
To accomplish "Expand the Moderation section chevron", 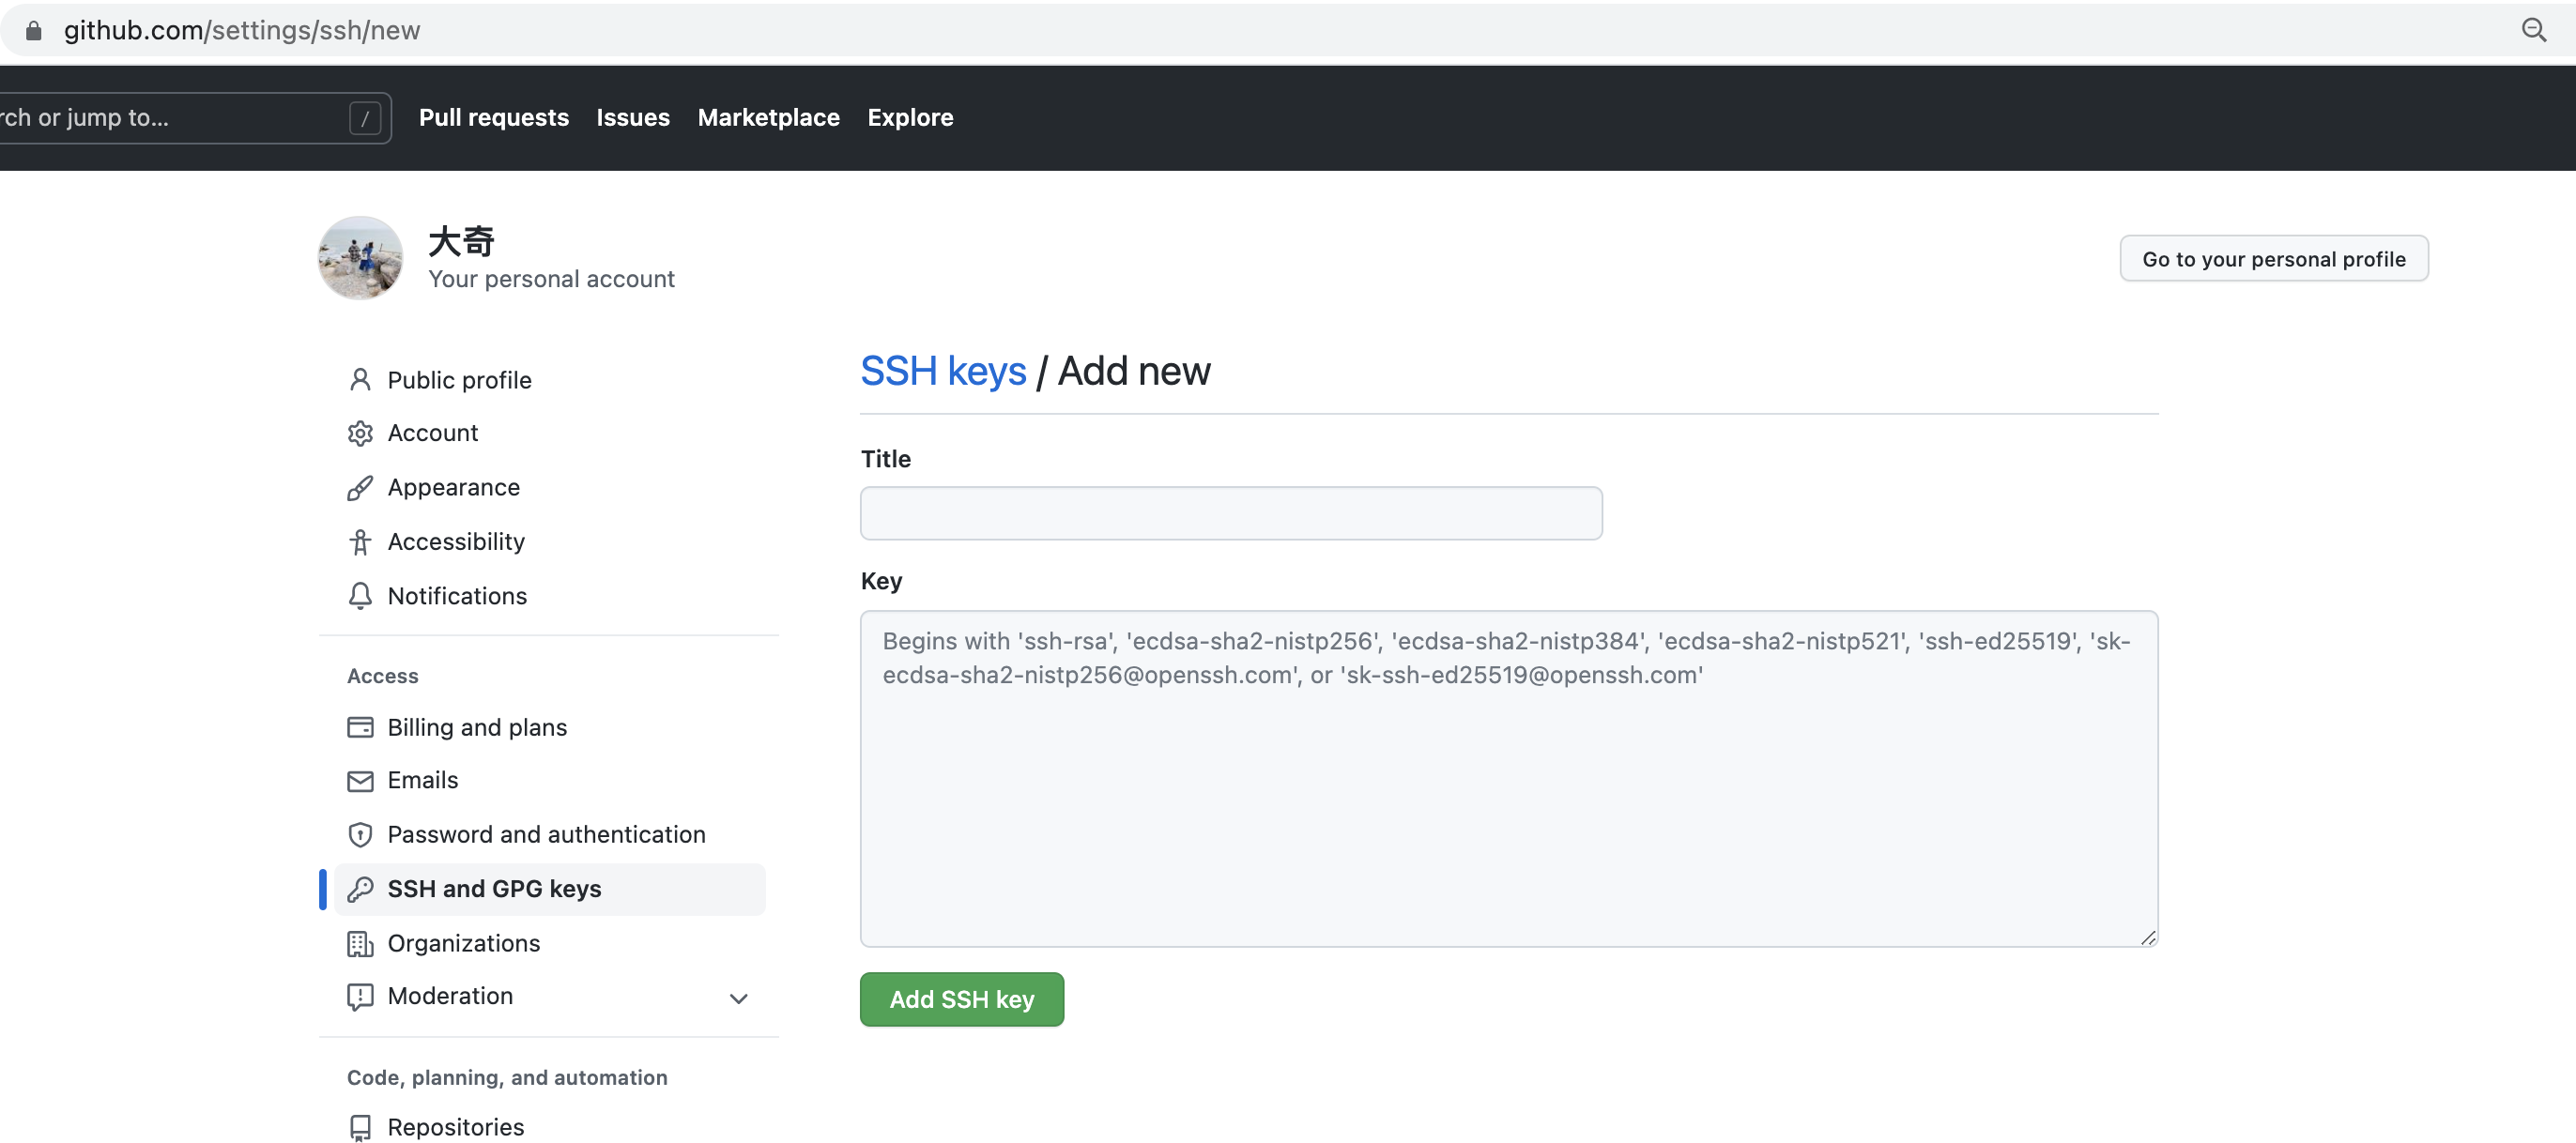I will (738, 998).
